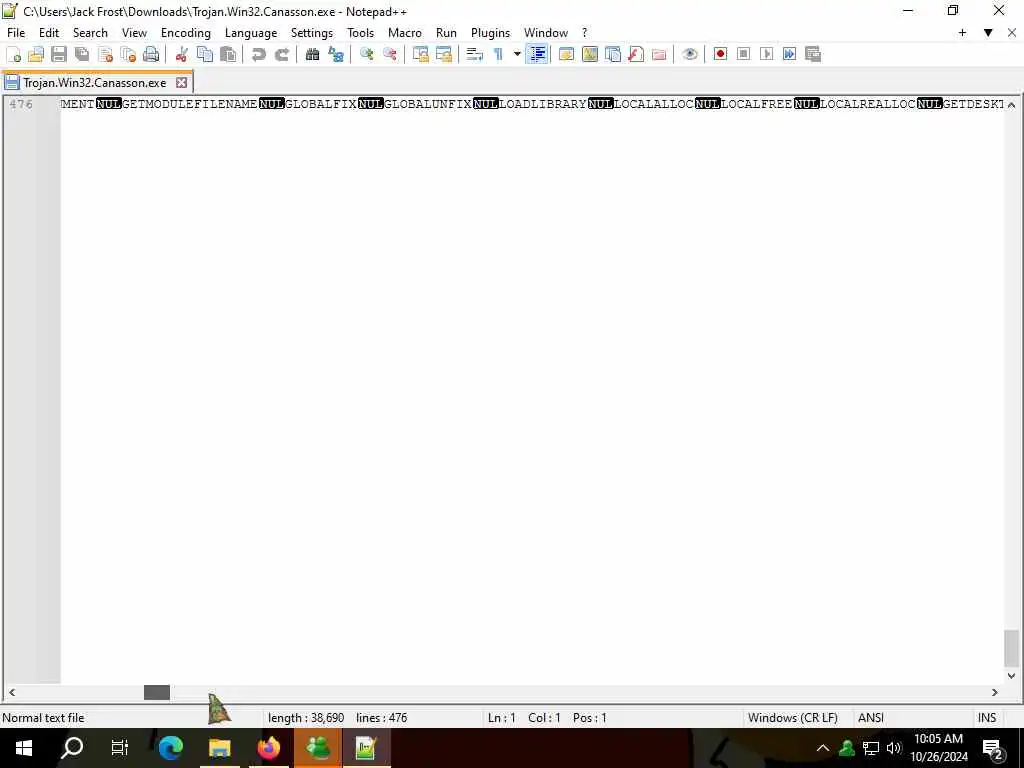Viewport: 1024px width, 768px height.
Task: Open the Plugins menu
Action: pyautogui.click(x=490, y=33)
